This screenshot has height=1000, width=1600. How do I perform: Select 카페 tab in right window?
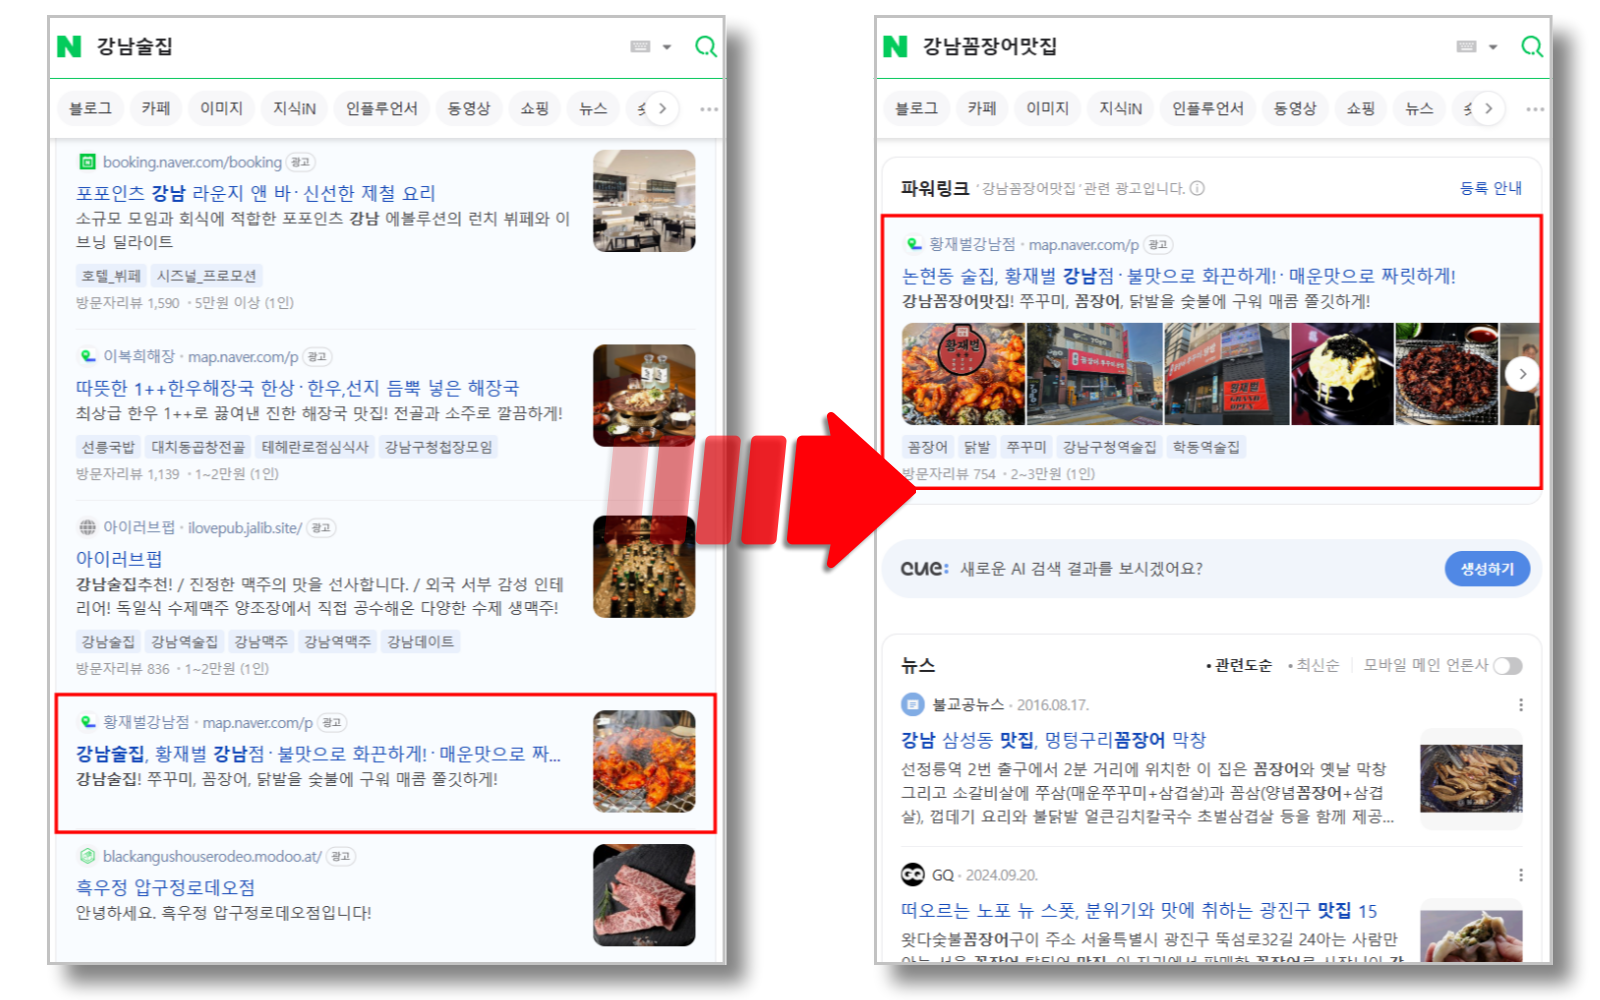click(982, 108)
